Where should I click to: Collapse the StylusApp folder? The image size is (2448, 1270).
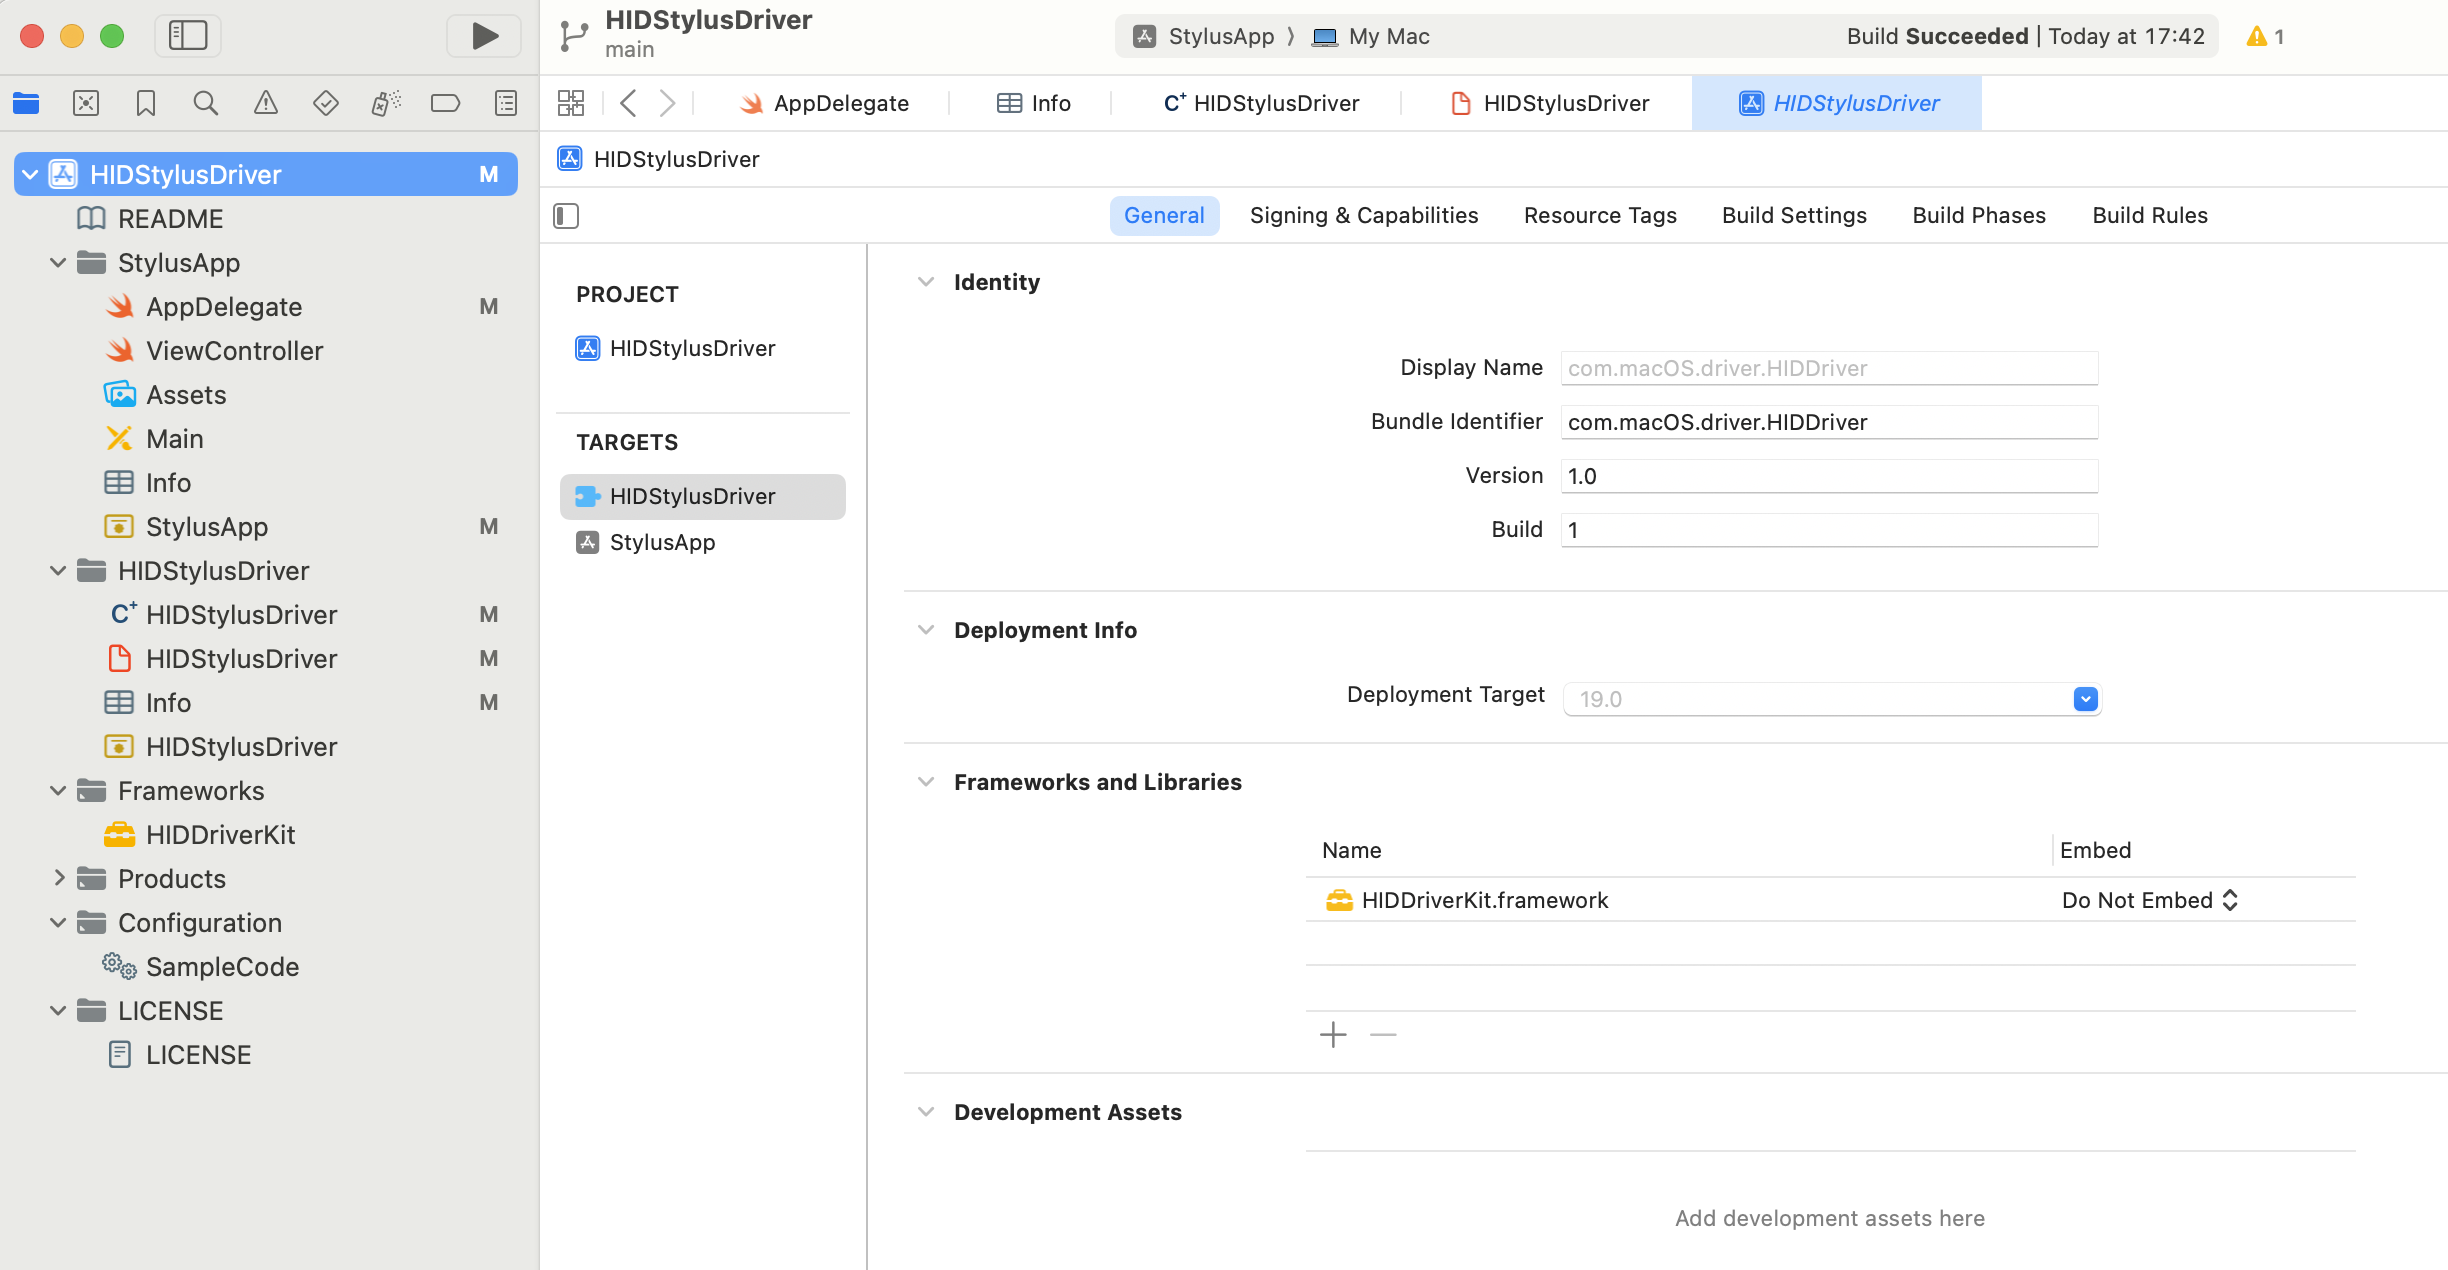coord(58,263)
